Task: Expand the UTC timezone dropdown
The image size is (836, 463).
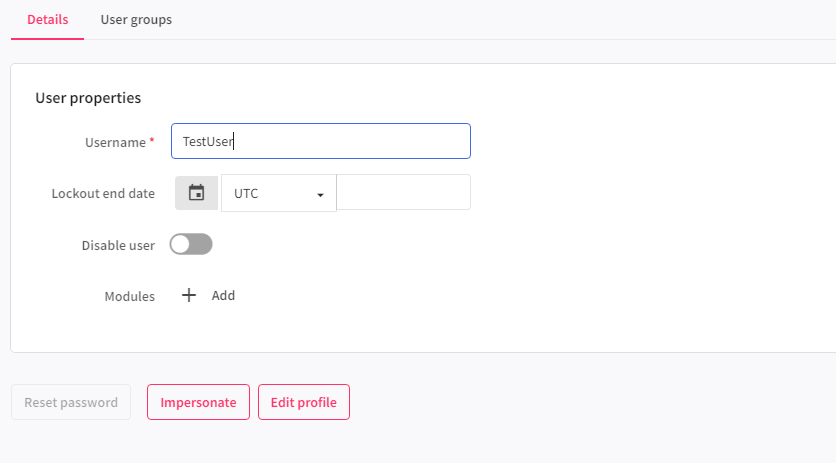Action: tap(278, 193)
